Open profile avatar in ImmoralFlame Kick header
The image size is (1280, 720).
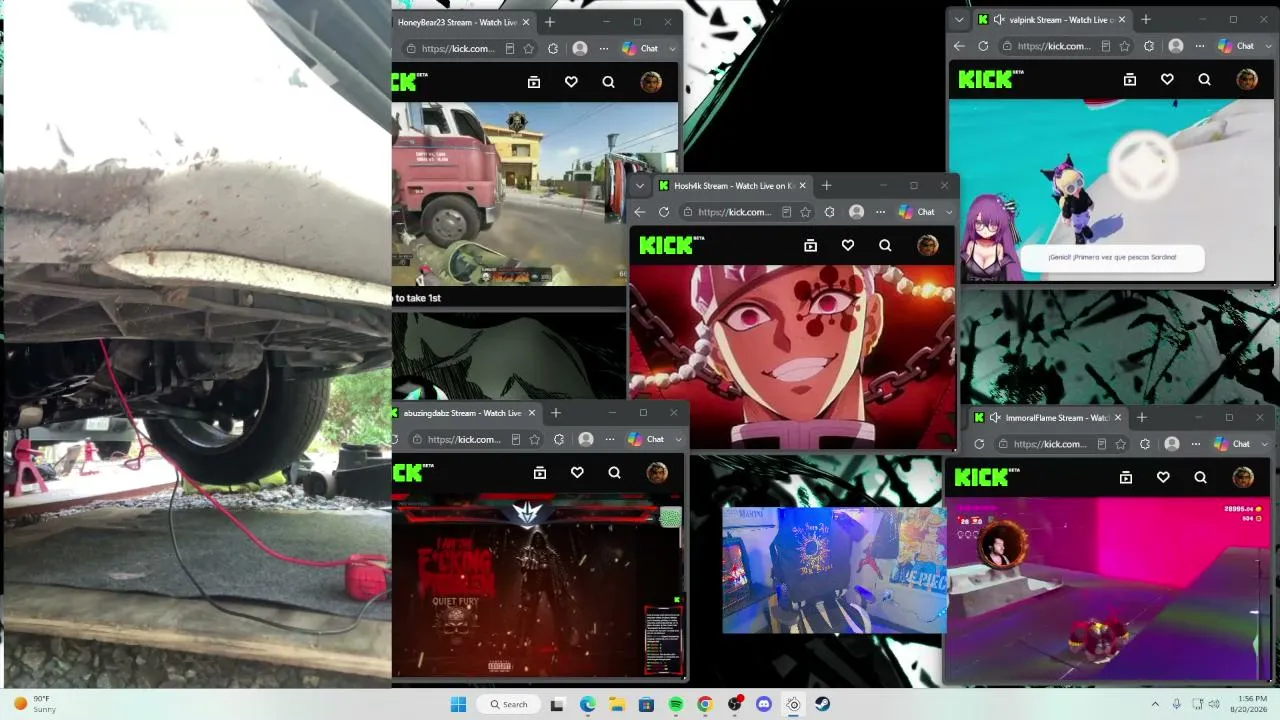[x=1243, y=477]
